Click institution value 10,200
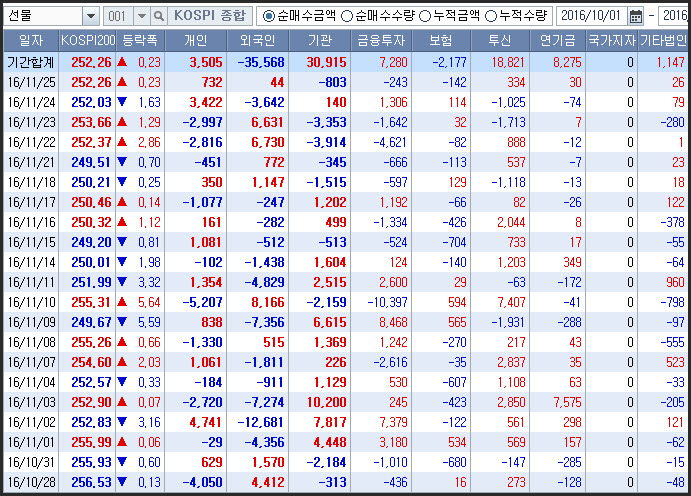The height and width of the screenshot is (496, 691). [327, 402]
